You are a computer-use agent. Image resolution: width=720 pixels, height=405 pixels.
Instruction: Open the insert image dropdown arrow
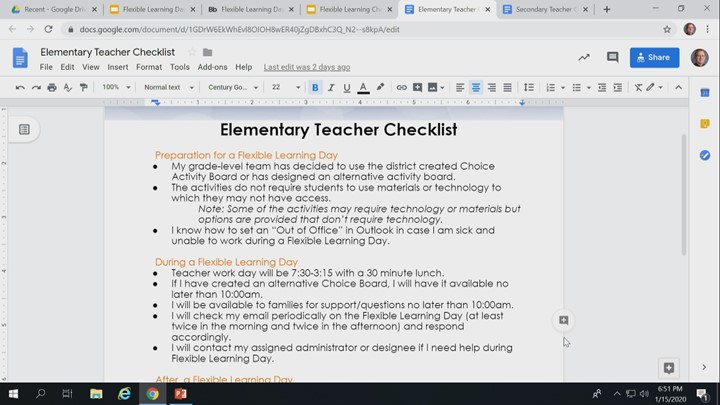tap(442, 87)
